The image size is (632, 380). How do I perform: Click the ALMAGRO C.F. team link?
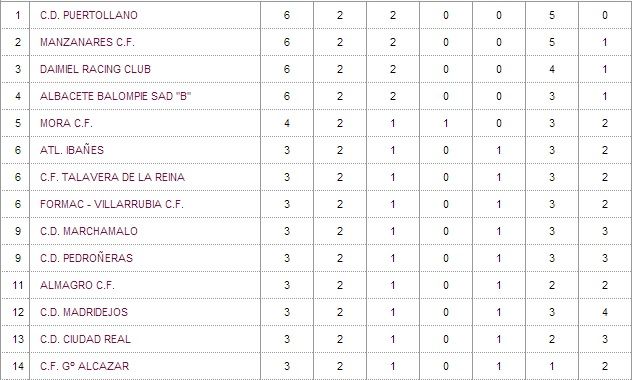[x=77, y=285]
